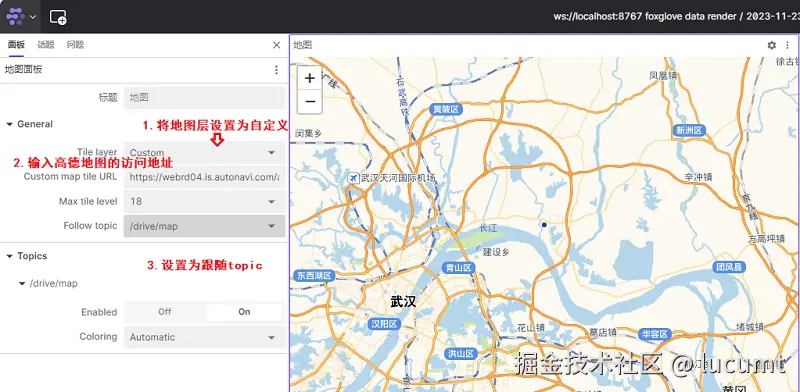The height and width of the screenshot is (392, 800).
Task: Click the 武汉 city label on map
Action: click(404, 302)
